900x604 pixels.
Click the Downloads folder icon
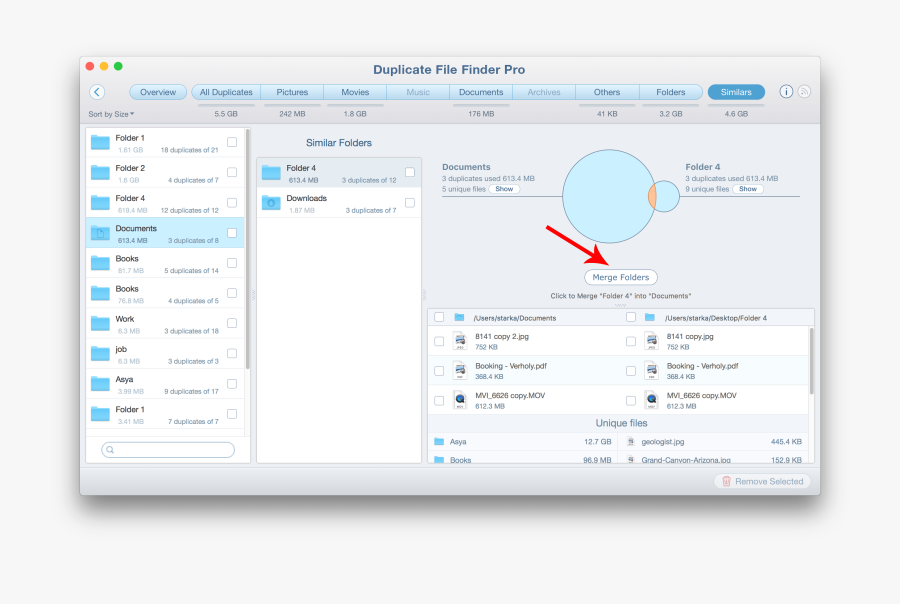pyautogui.click(x=271, y=203)
